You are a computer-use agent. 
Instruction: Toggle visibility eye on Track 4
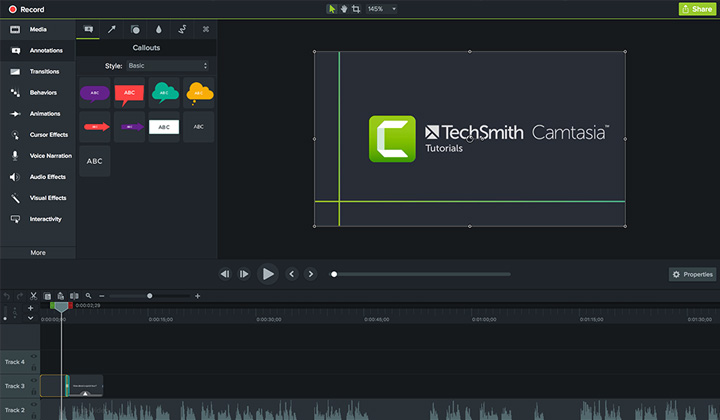pyautogui.click(x=34, y=356)
